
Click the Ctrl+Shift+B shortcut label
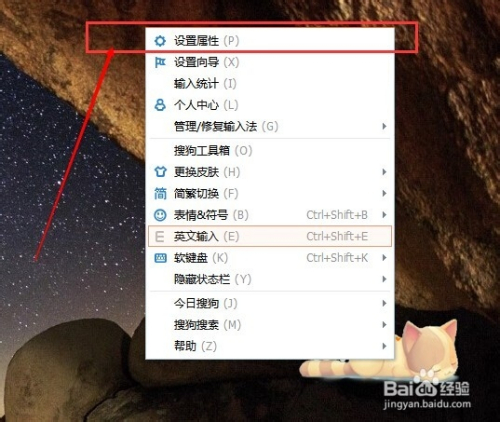(x=337, y=215)
